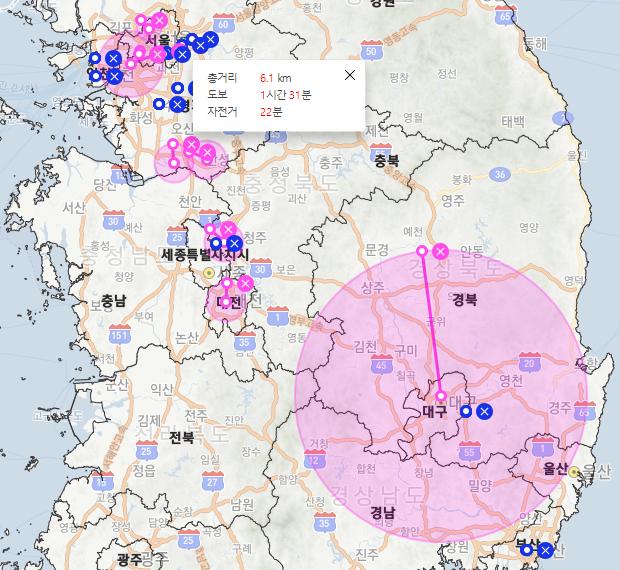Click walking time 1시간 31분
This screenshot has width=620, height=570.
click(285, 95)
